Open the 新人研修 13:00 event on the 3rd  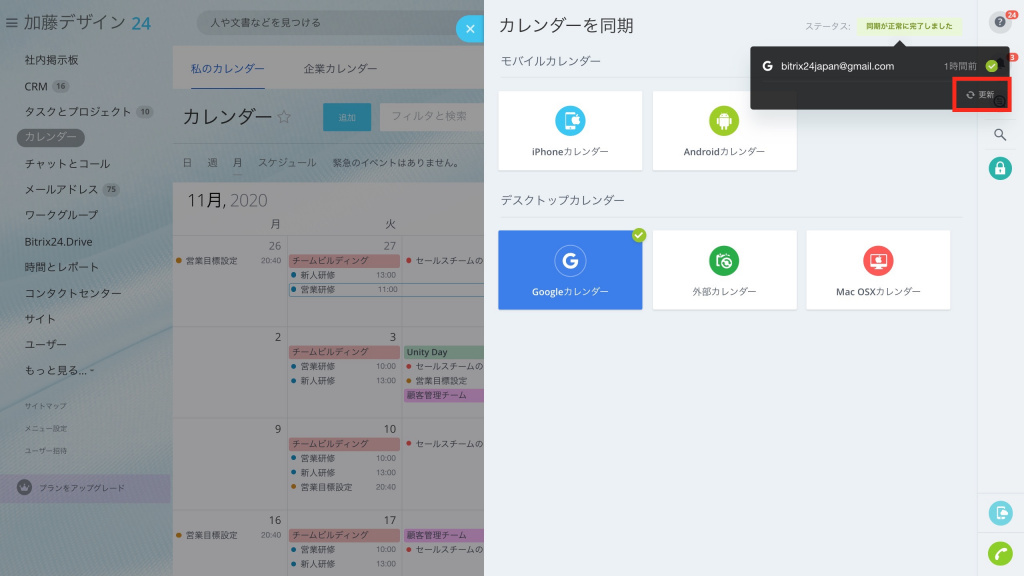pos(344,381)
